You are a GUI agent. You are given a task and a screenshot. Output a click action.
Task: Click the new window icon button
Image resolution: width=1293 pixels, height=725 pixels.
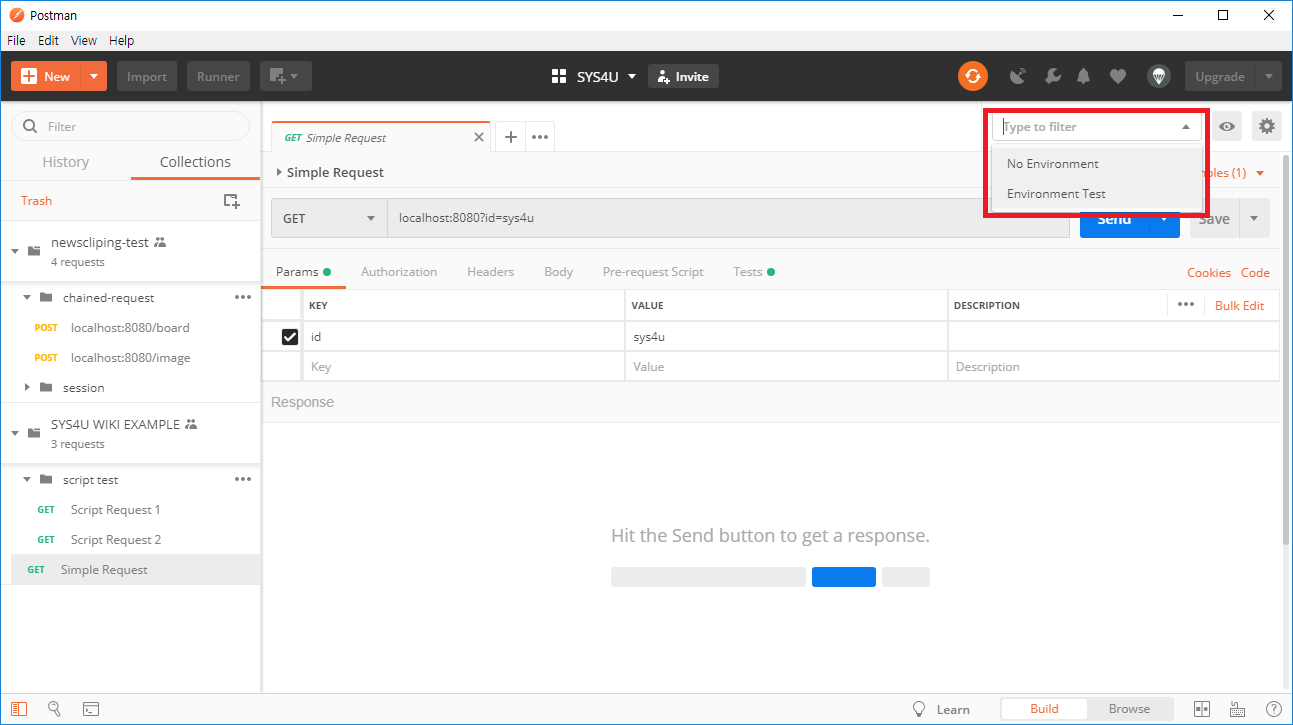286,76
